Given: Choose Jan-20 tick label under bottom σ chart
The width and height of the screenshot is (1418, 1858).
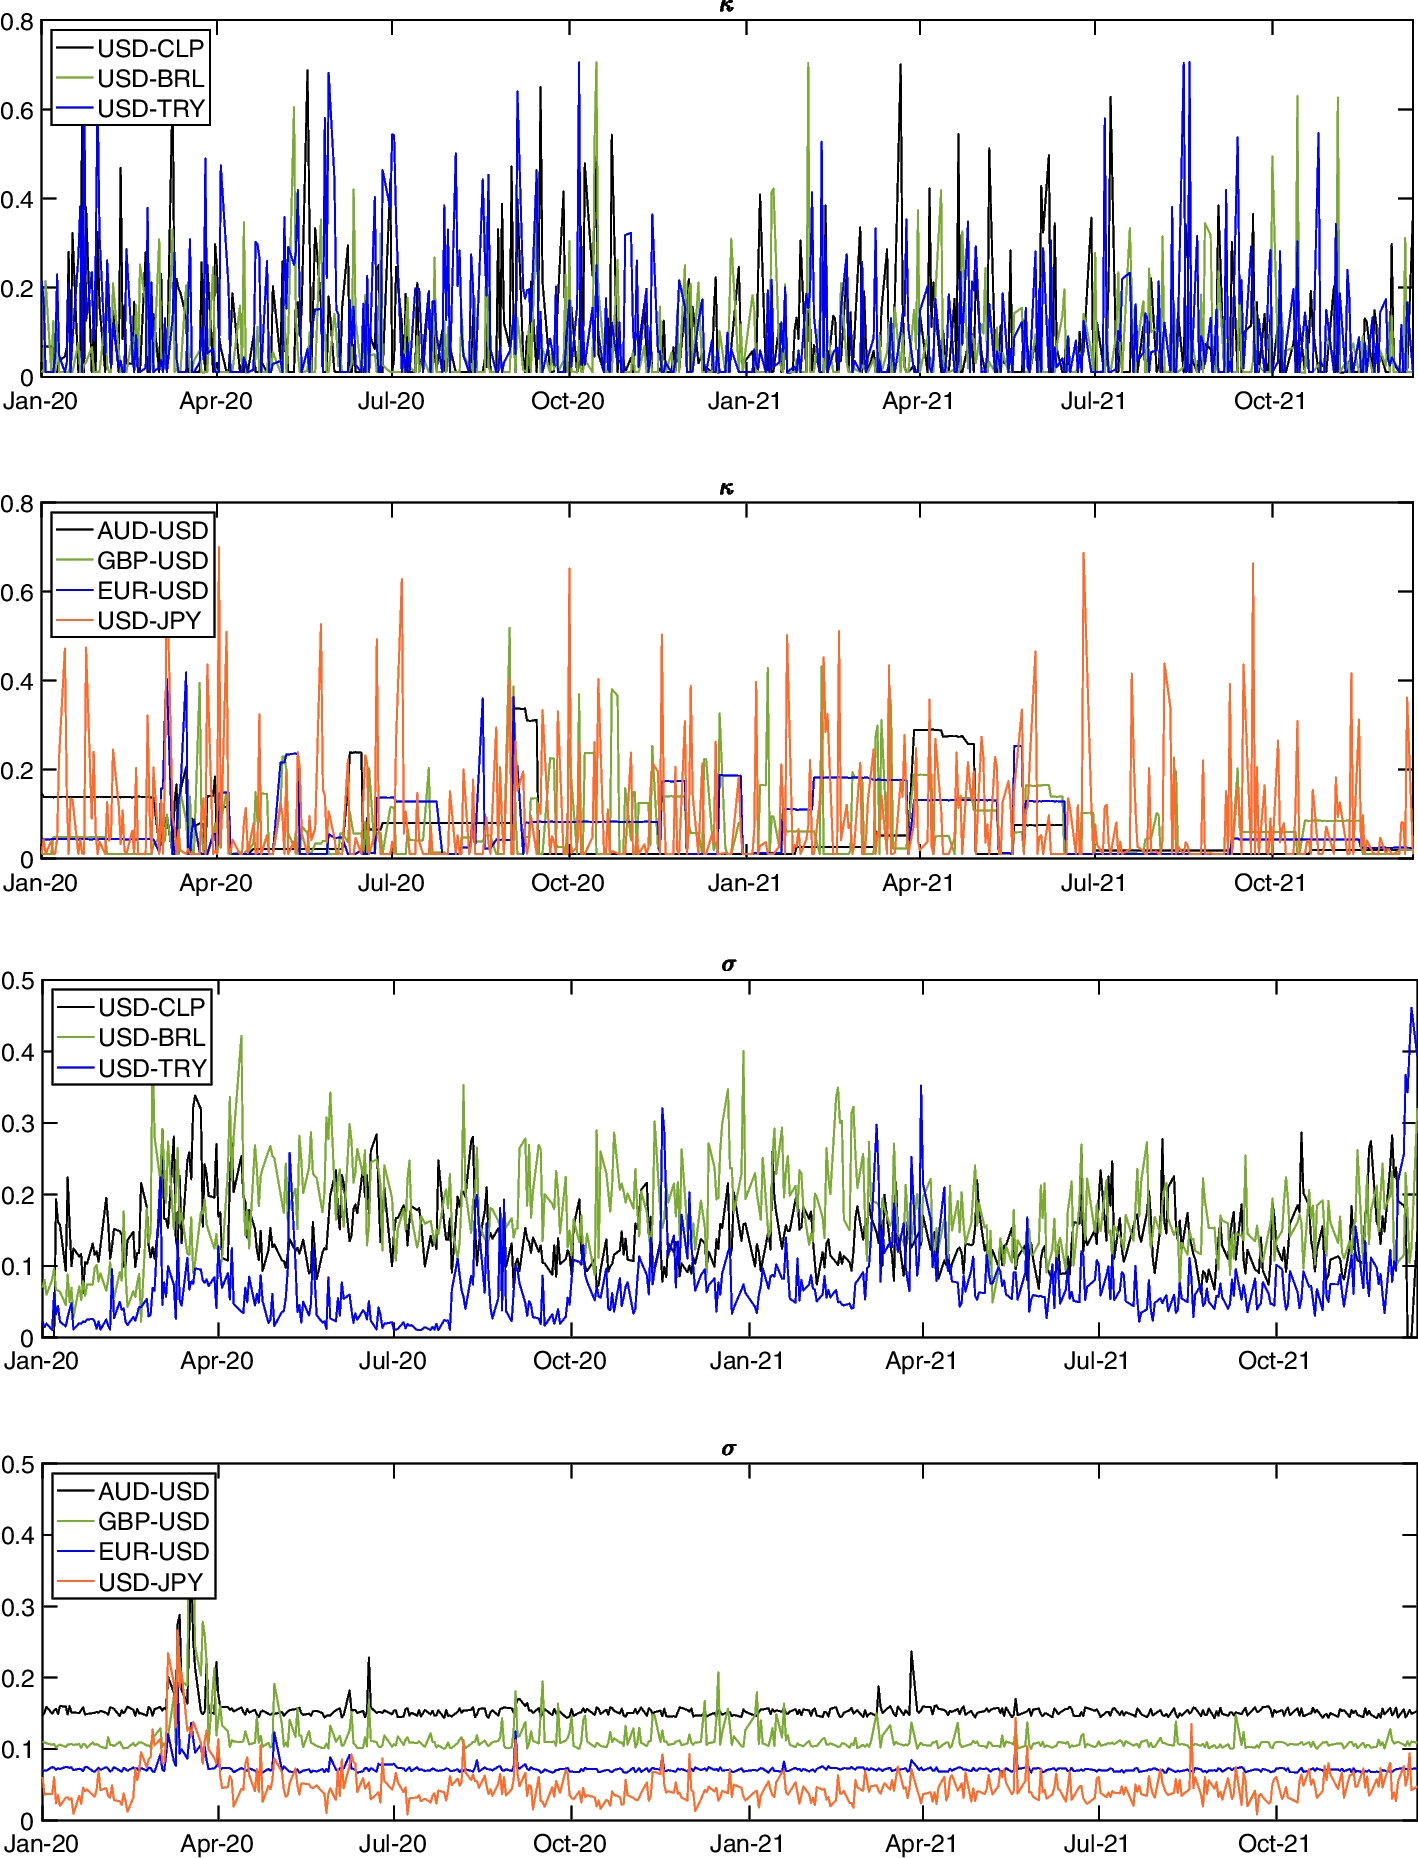Looking at the screenshot, I should (41, 1844).
